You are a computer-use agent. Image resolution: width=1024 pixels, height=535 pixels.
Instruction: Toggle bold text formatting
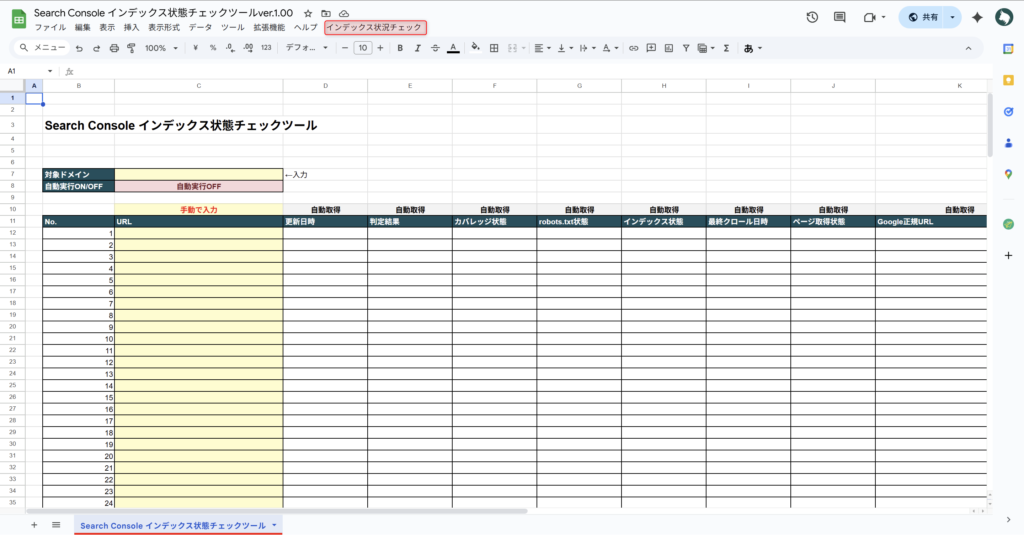click(400, 48)
